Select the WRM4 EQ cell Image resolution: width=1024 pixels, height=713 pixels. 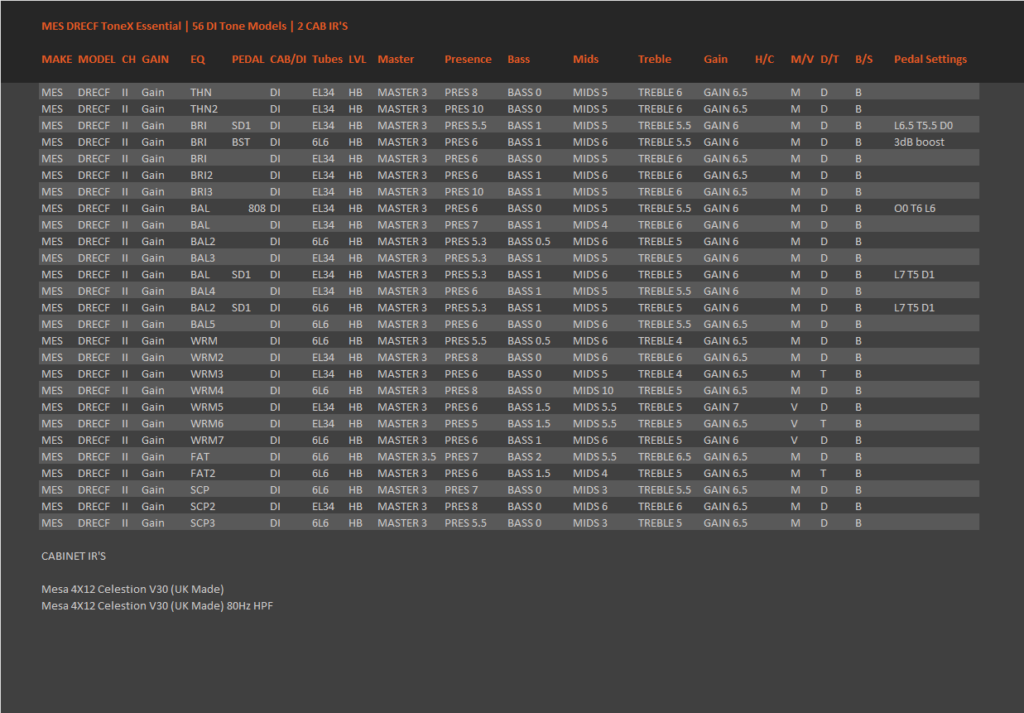click(206, 390)
